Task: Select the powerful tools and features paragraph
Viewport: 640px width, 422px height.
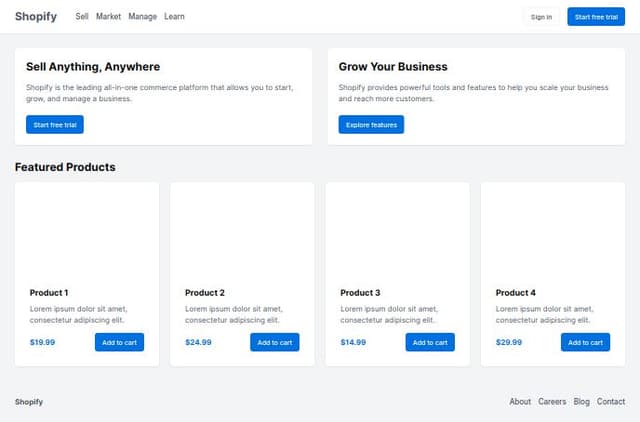Action: (473, 93)
